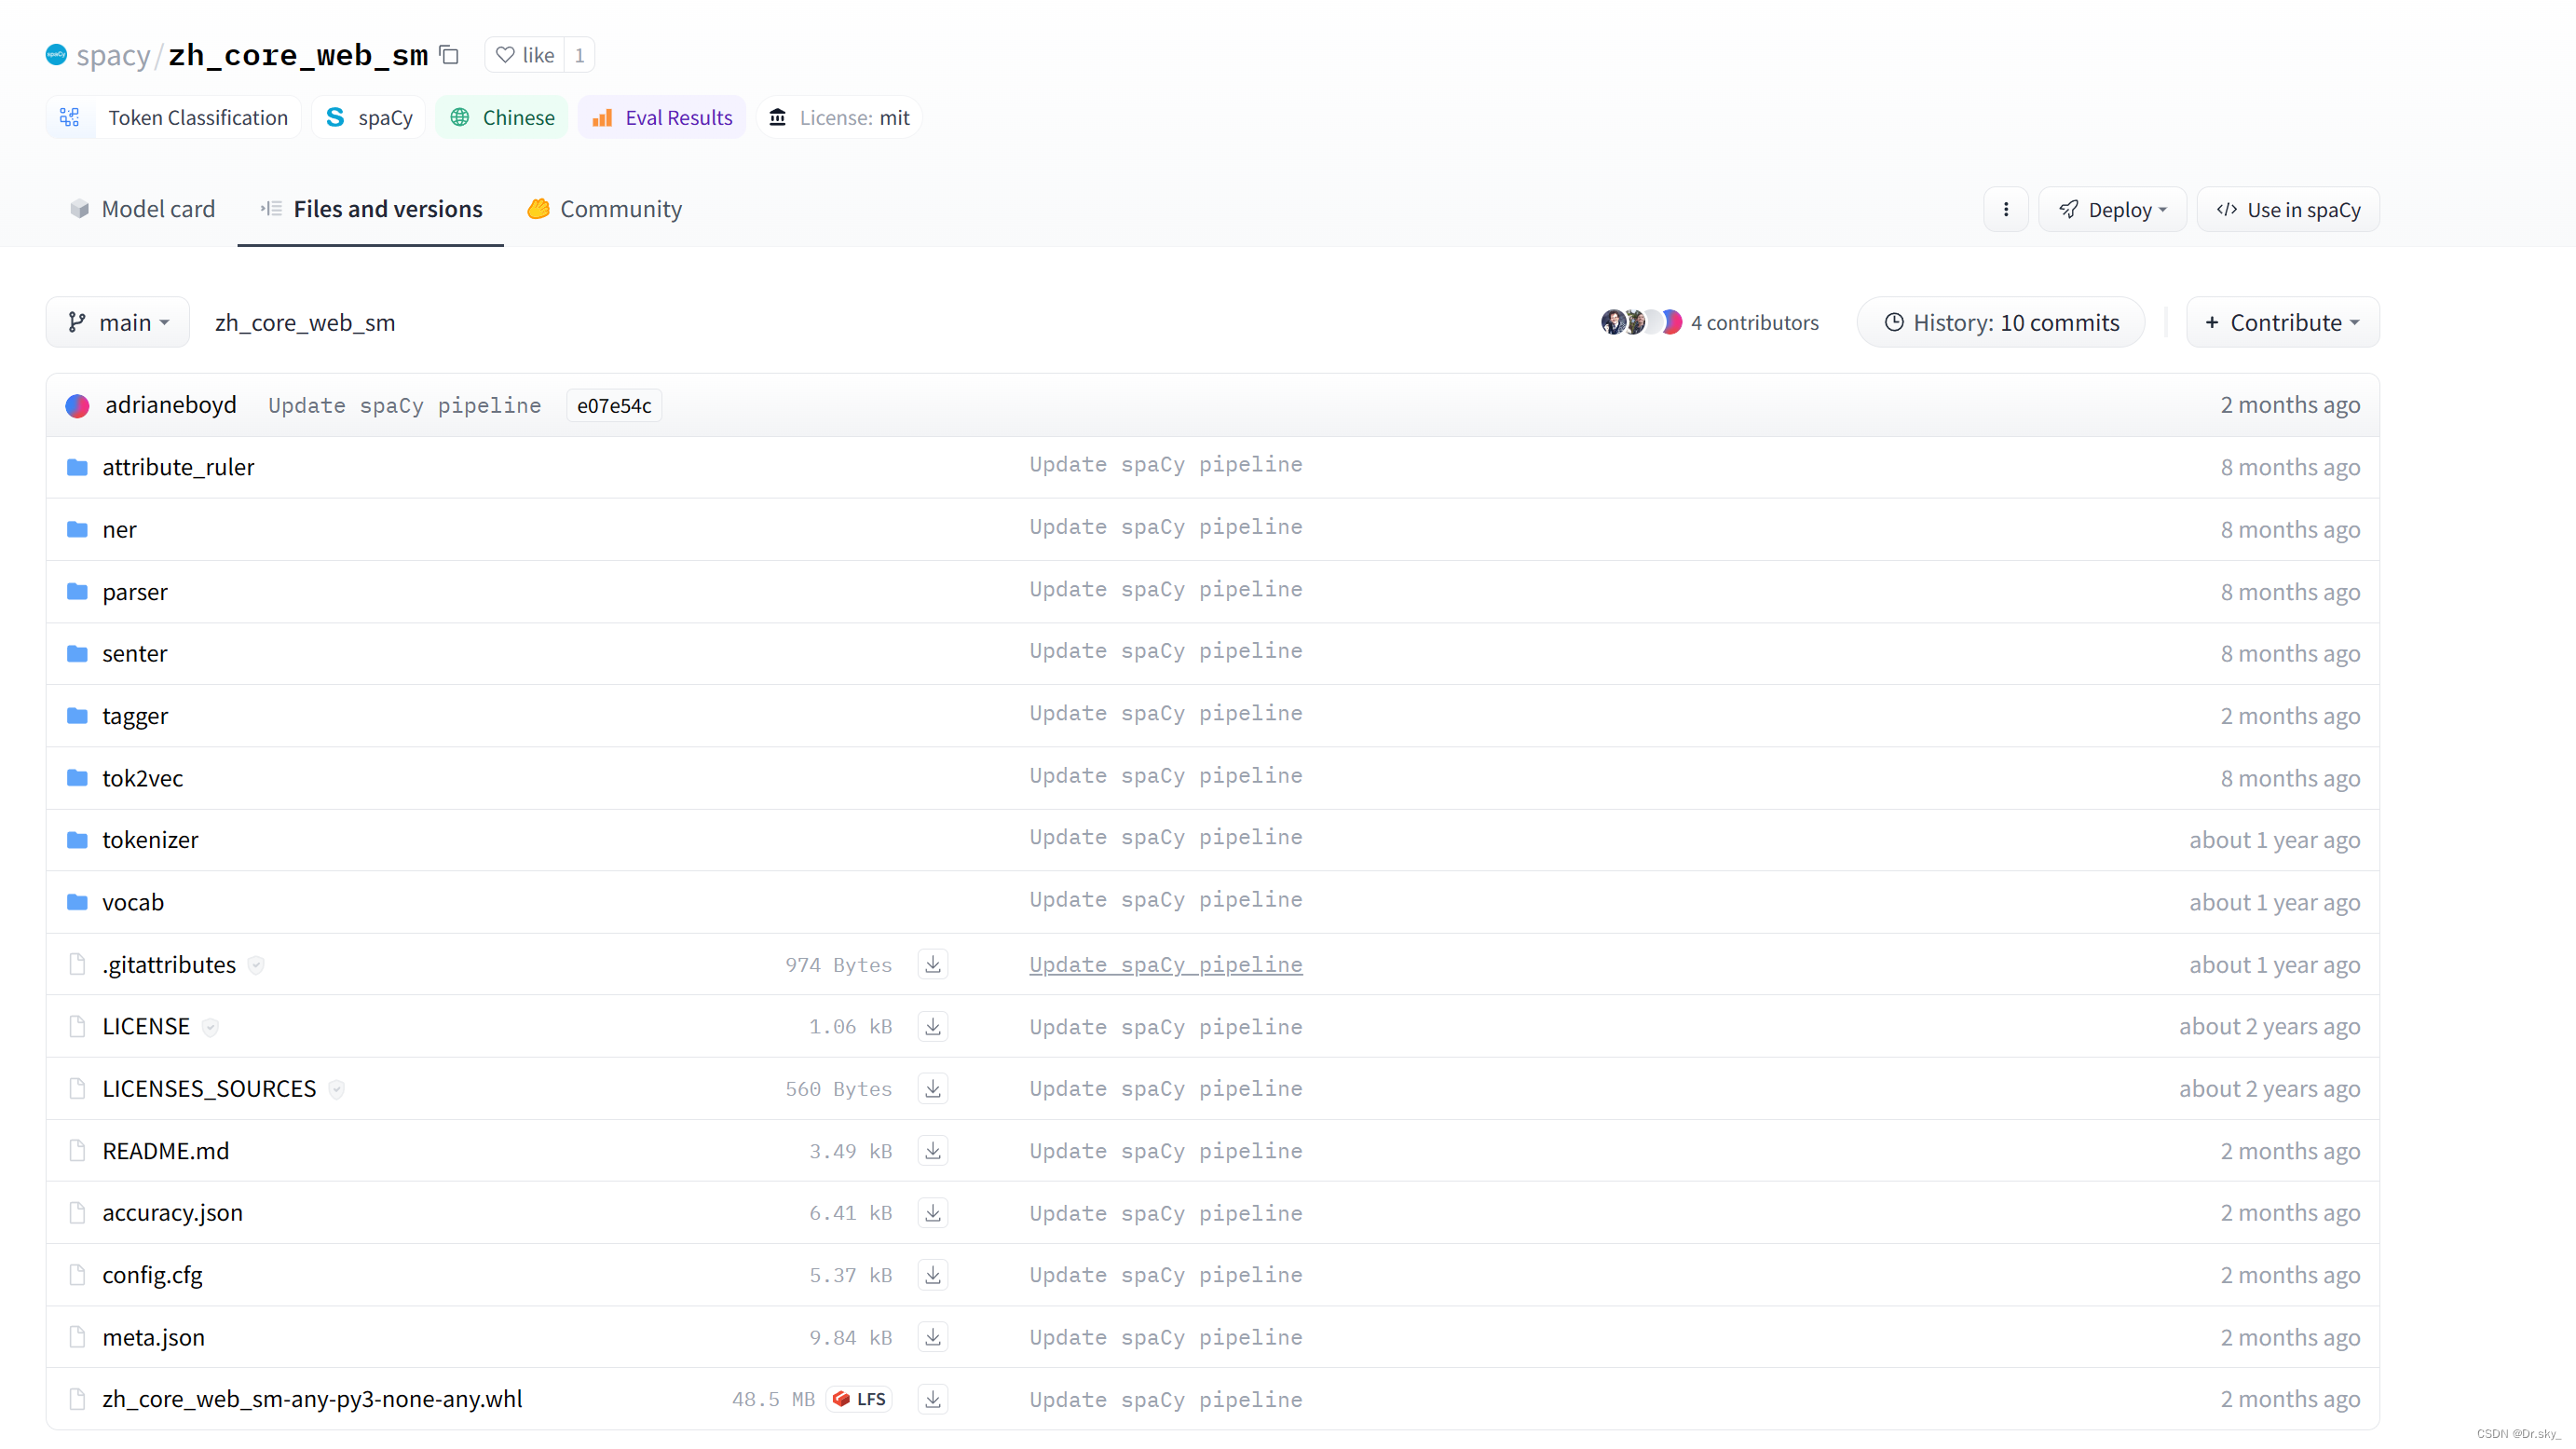Open the Deploy dropdown
Image resolution: width=2576 pixels, height=1449 pixels.
(2111, 209)
